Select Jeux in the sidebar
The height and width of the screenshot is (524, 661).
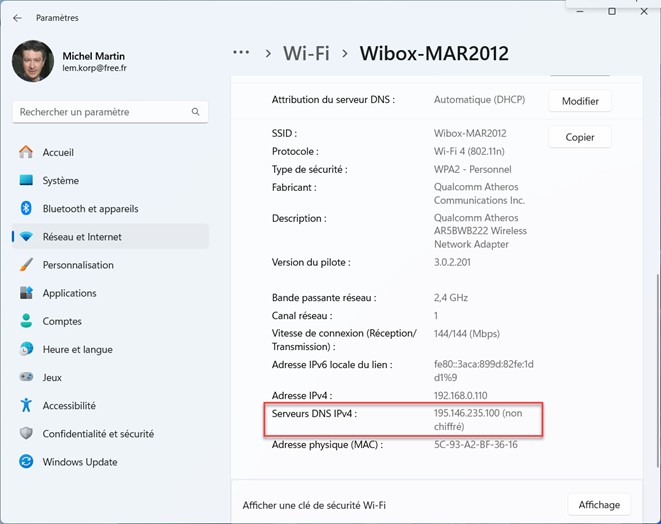(x=52, y=378)
